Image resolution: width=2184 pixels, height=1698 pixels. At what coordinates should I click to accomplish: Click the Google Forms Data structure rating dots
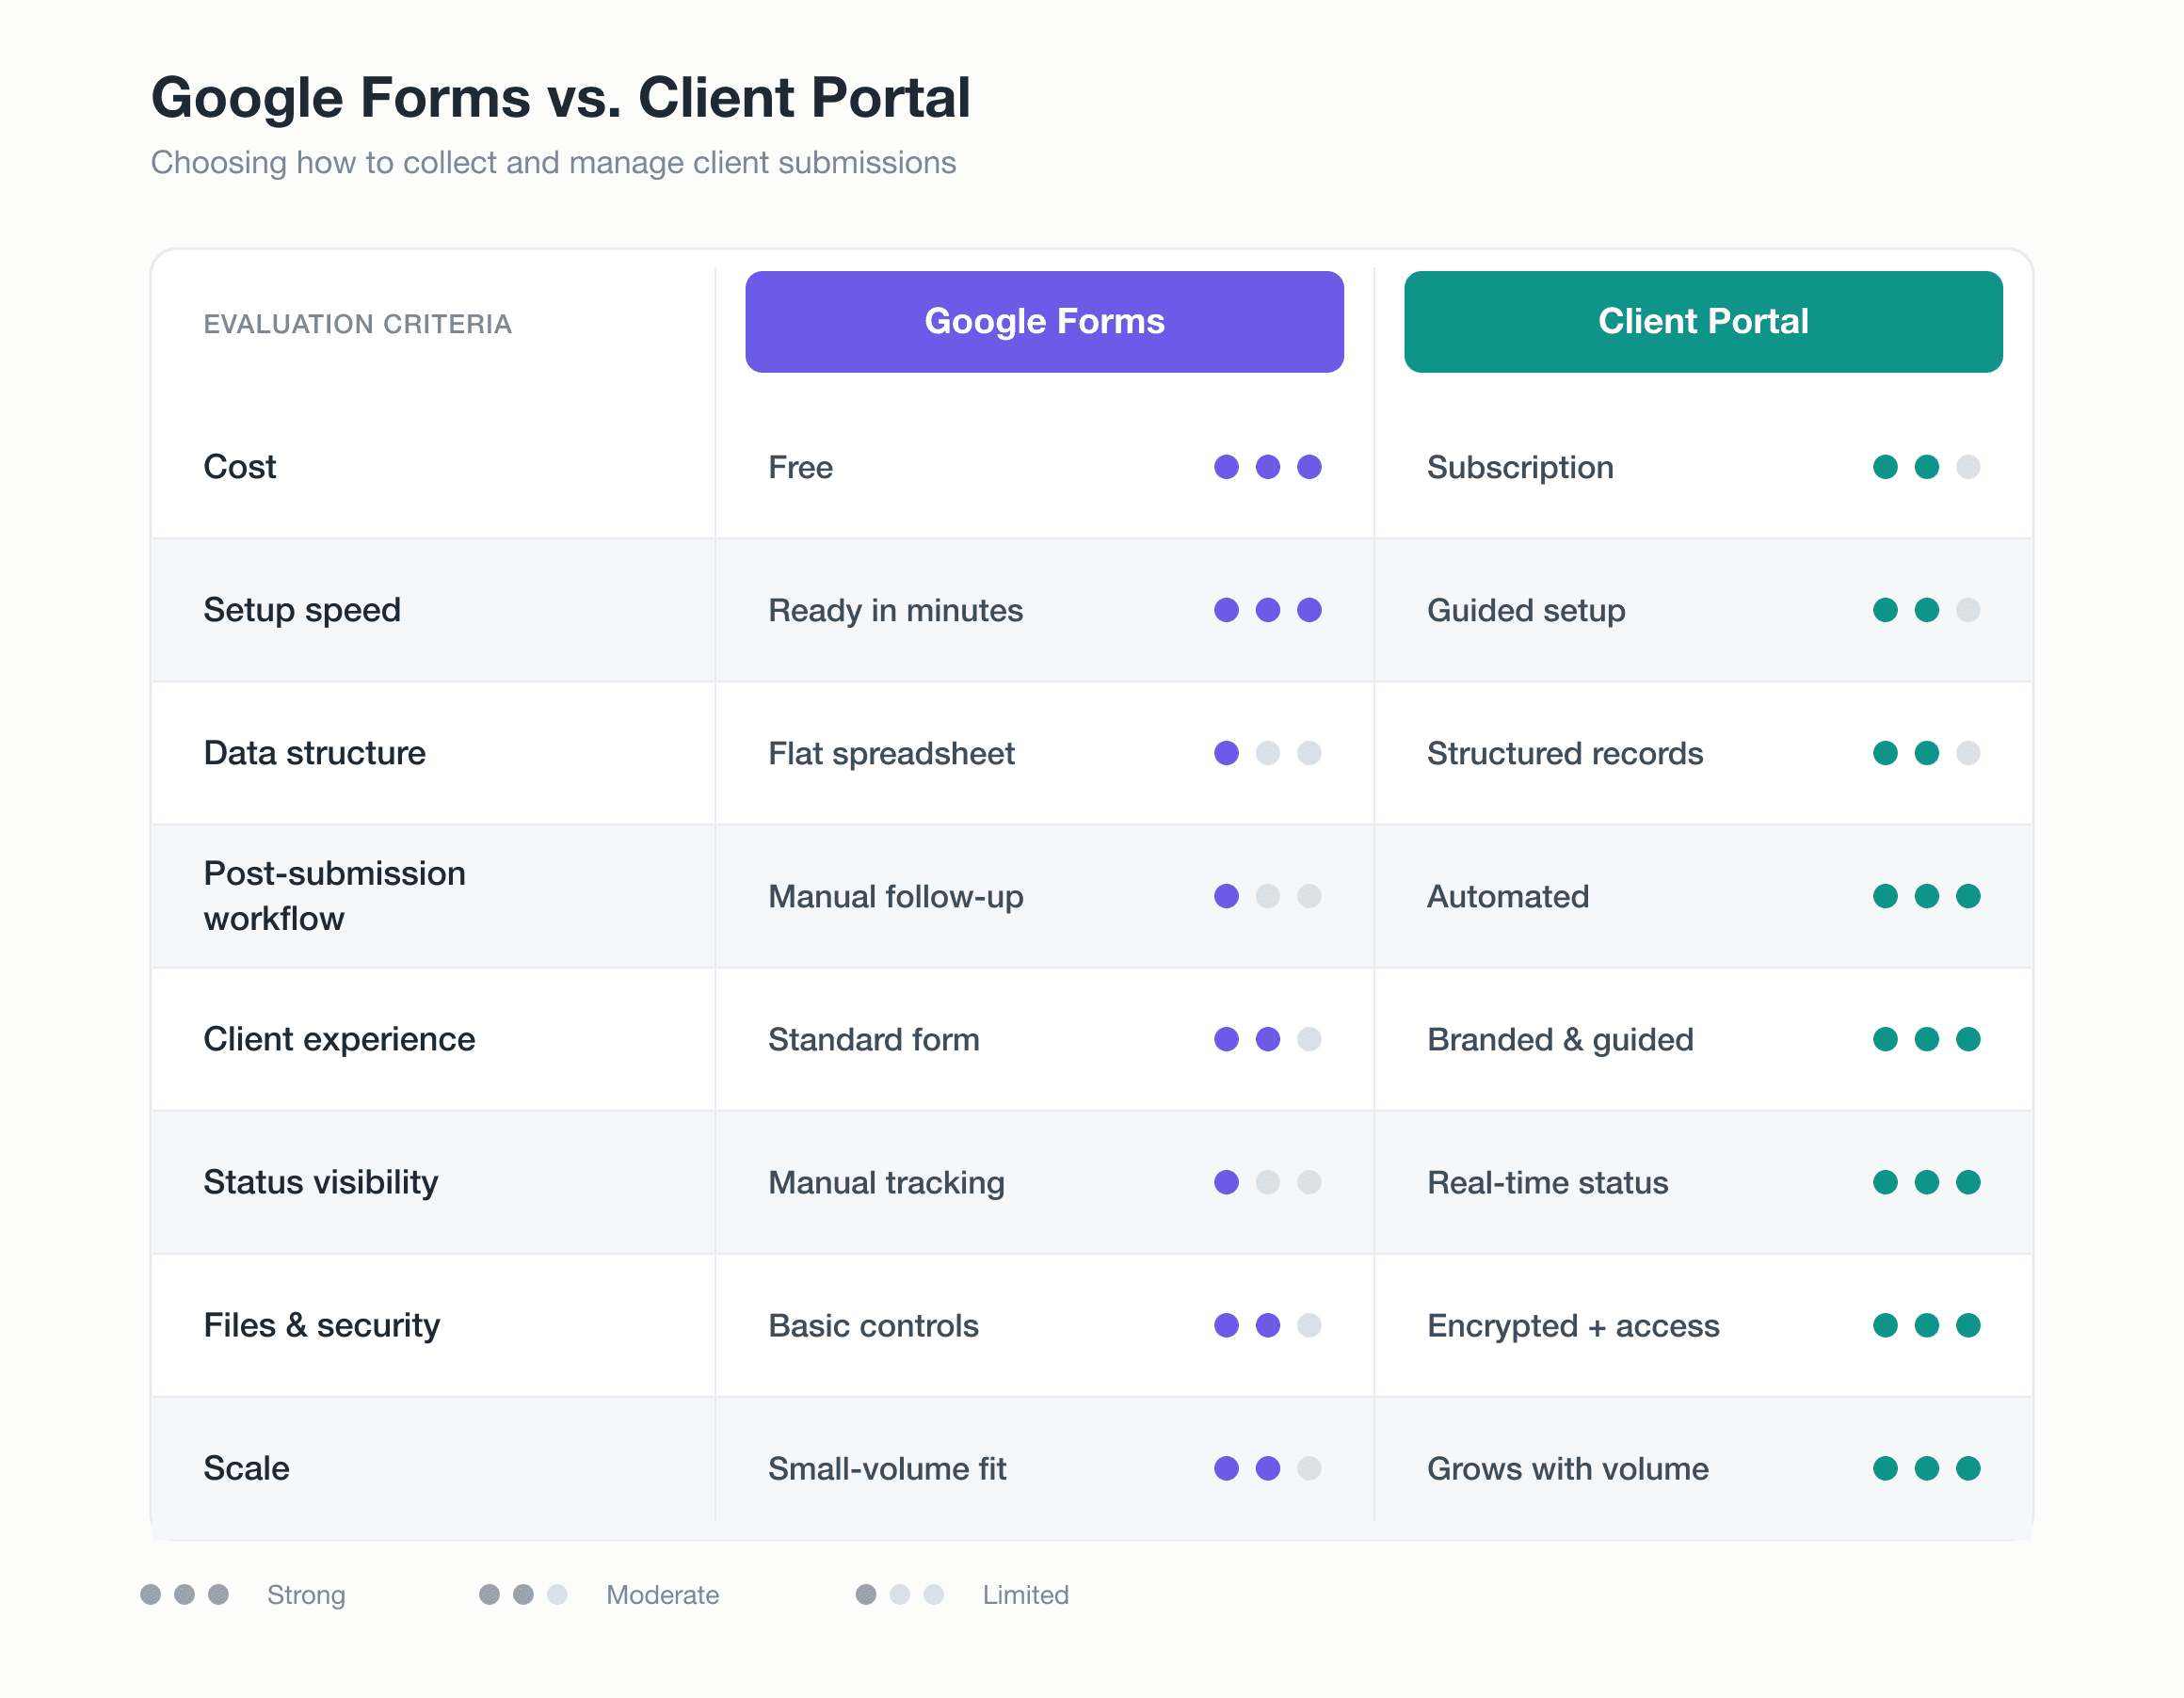(x=1267, y=753)
